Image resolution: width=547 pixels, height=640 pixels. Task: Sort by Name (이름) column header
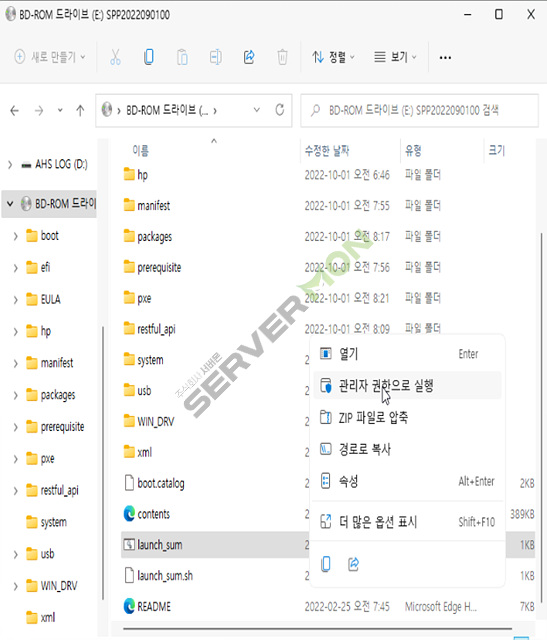tap(140, 151)
